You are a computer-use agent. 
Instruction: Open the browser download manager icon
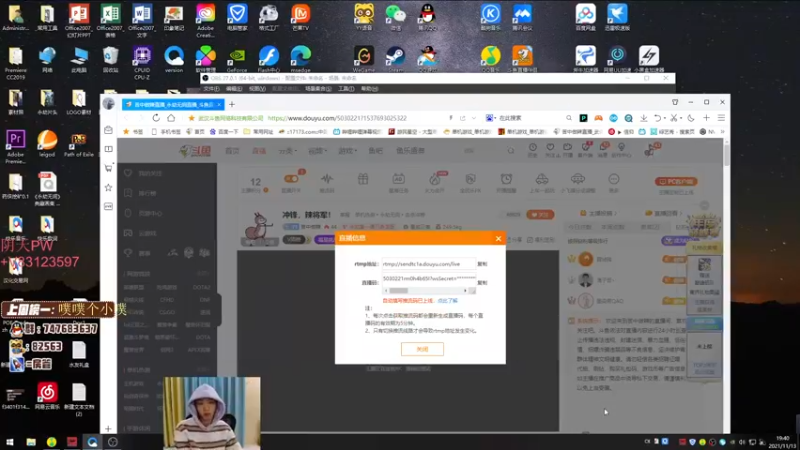click(x=644, y=118)
